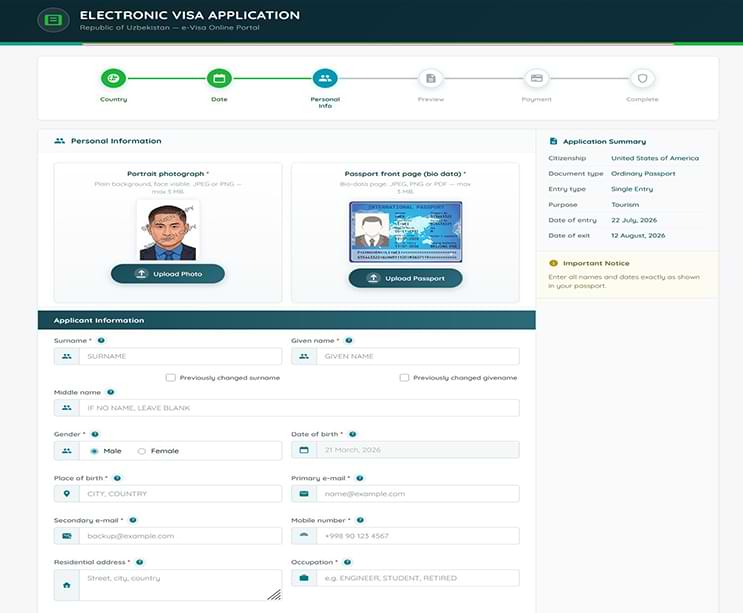
Task: Check Previously changed givename
Action: [404, 378]
